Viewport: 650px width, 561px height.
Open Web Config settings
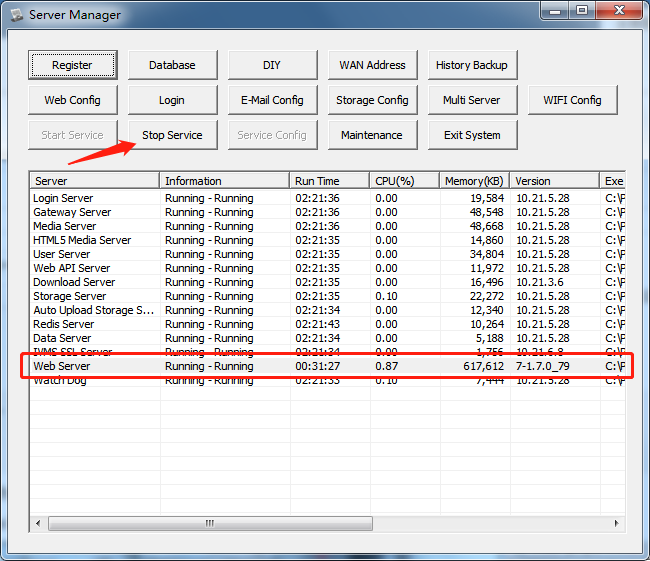point(73,100)
